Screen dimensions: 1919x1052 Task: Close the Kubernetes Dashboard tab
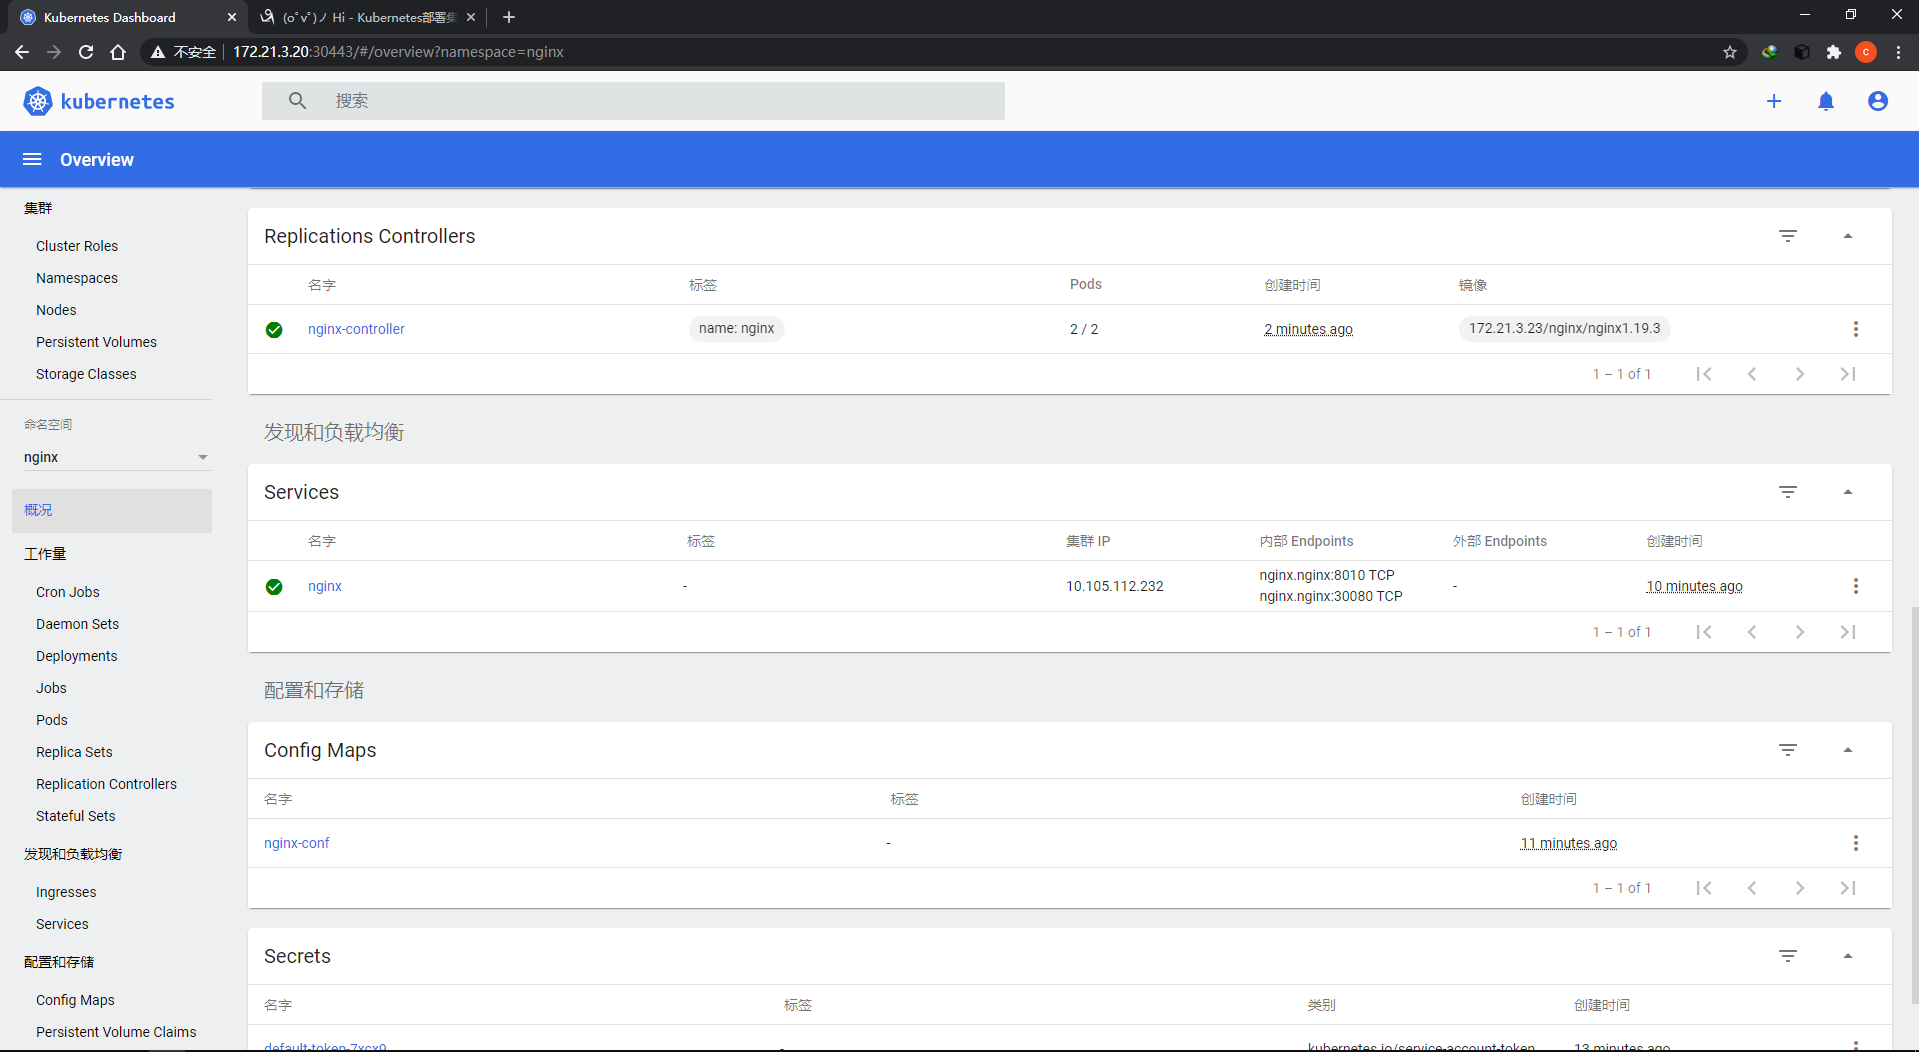[232, 17]
